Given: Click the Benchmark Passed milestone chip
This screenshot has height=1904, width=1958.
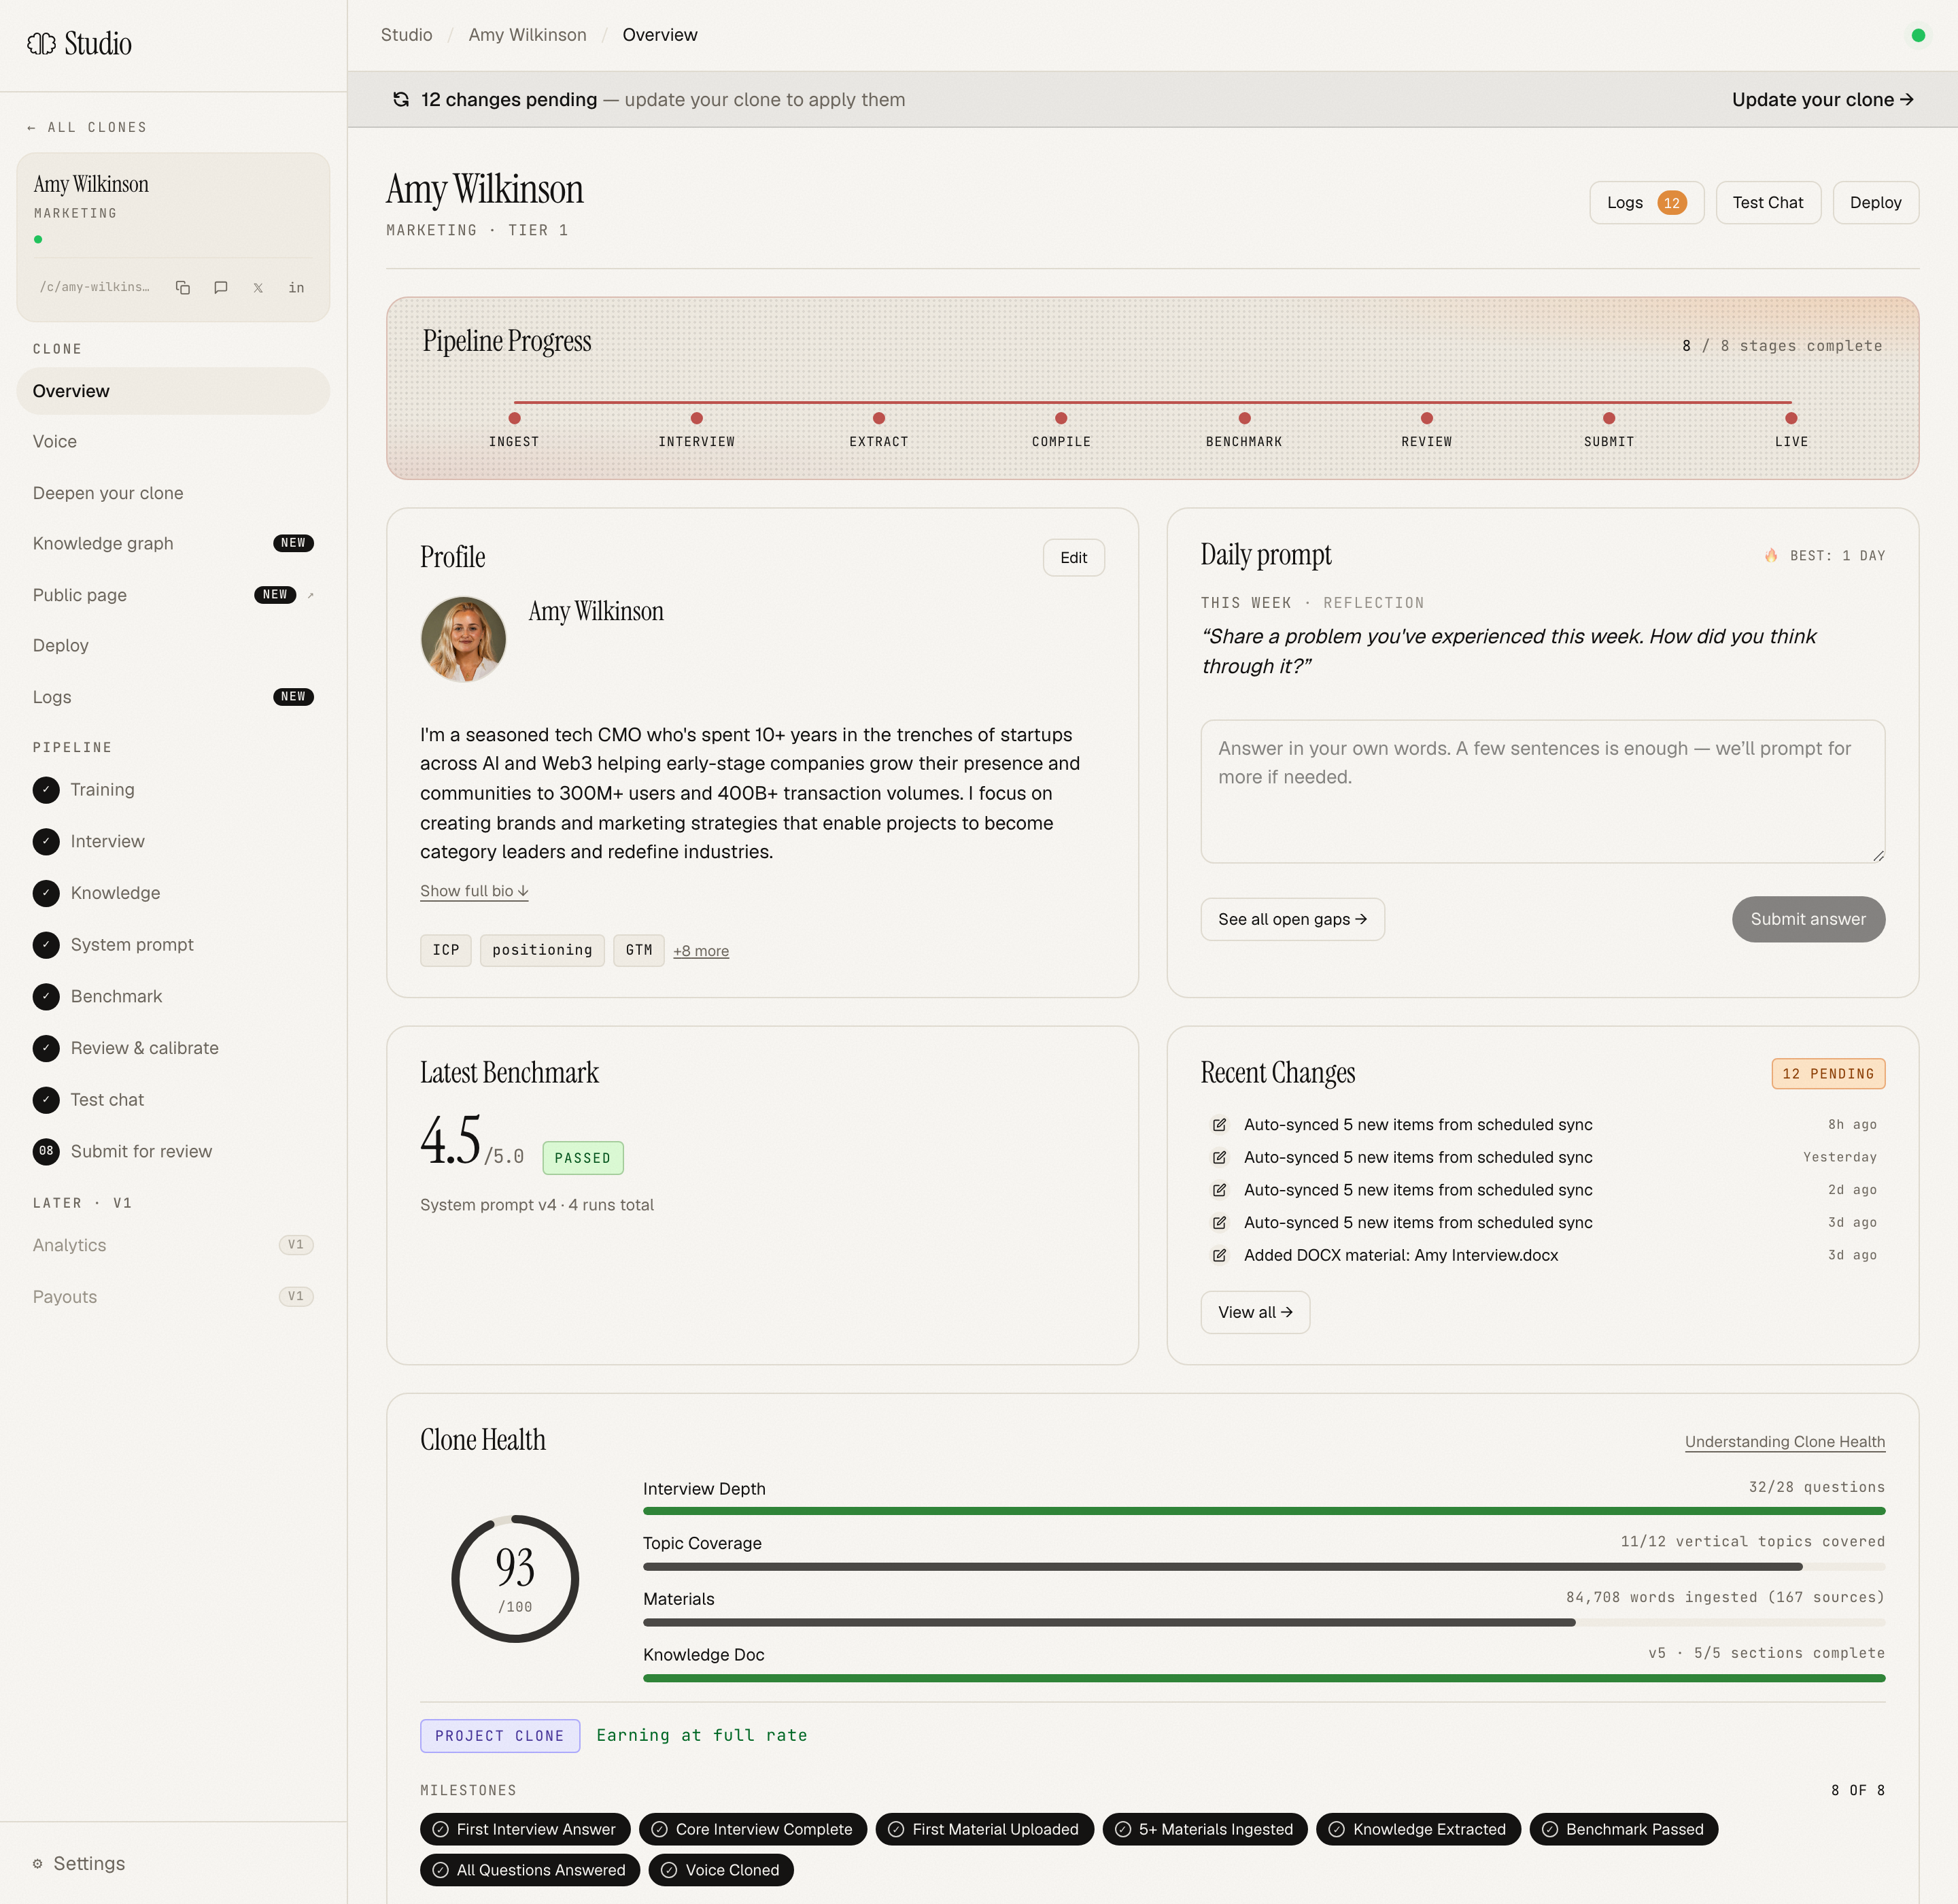Looking at the screenshot, I should click(1623, 1829).
